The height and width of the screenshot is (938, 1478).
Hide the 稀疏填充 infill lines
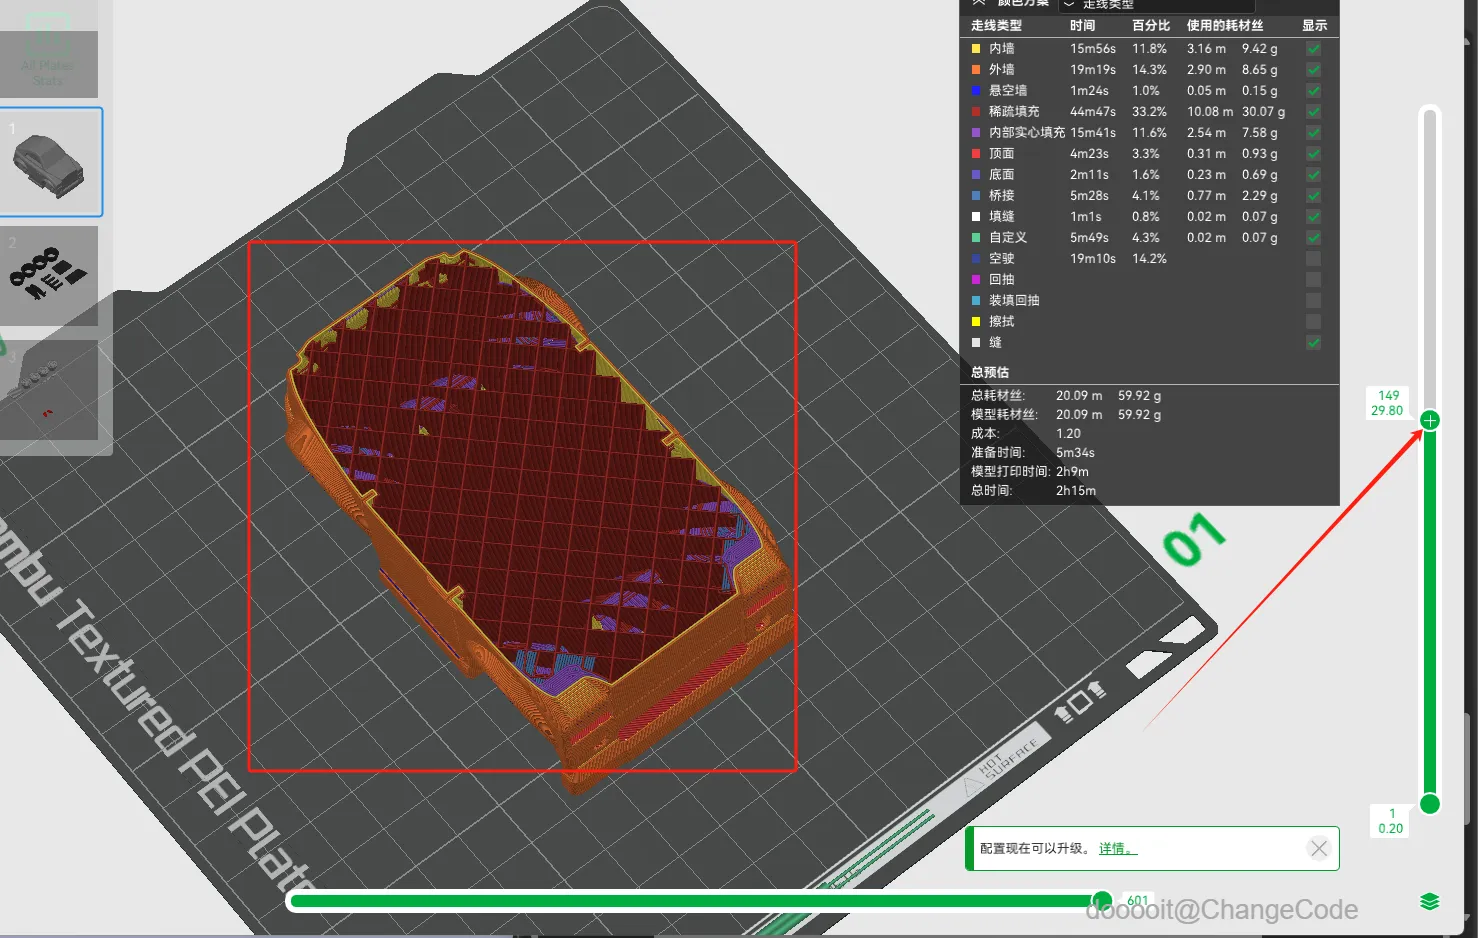click(x=1313, y=111)
